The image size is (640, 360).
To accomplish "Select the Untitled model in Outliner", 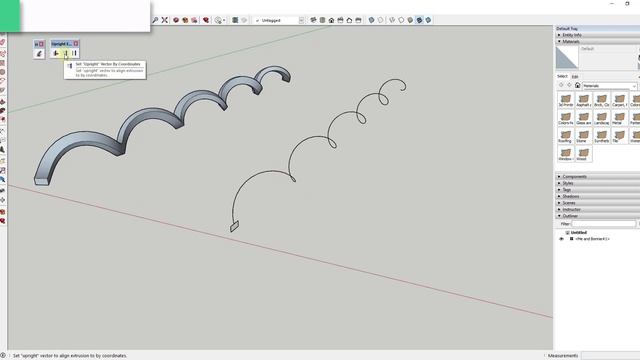I will click(578, 232).
